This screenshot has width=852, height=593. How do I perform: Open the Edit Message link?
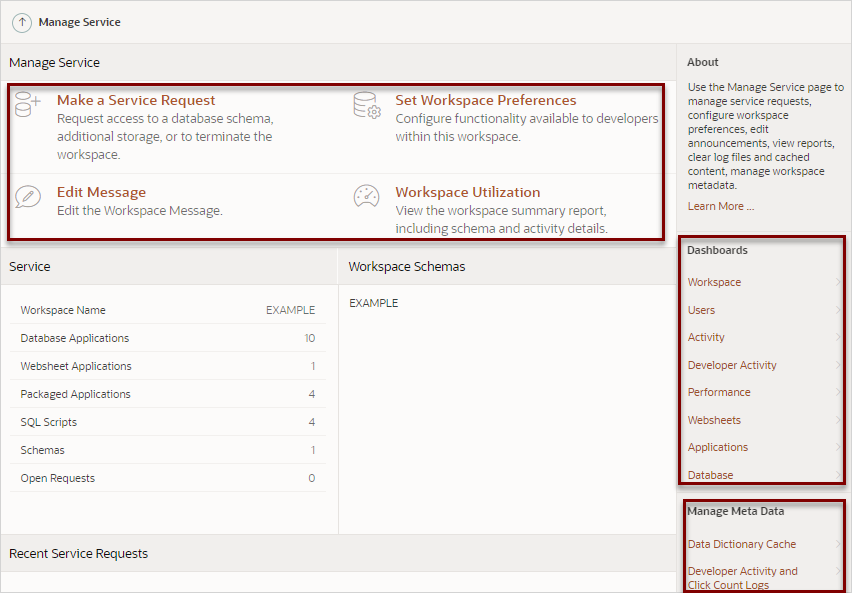tap(102, 192)
